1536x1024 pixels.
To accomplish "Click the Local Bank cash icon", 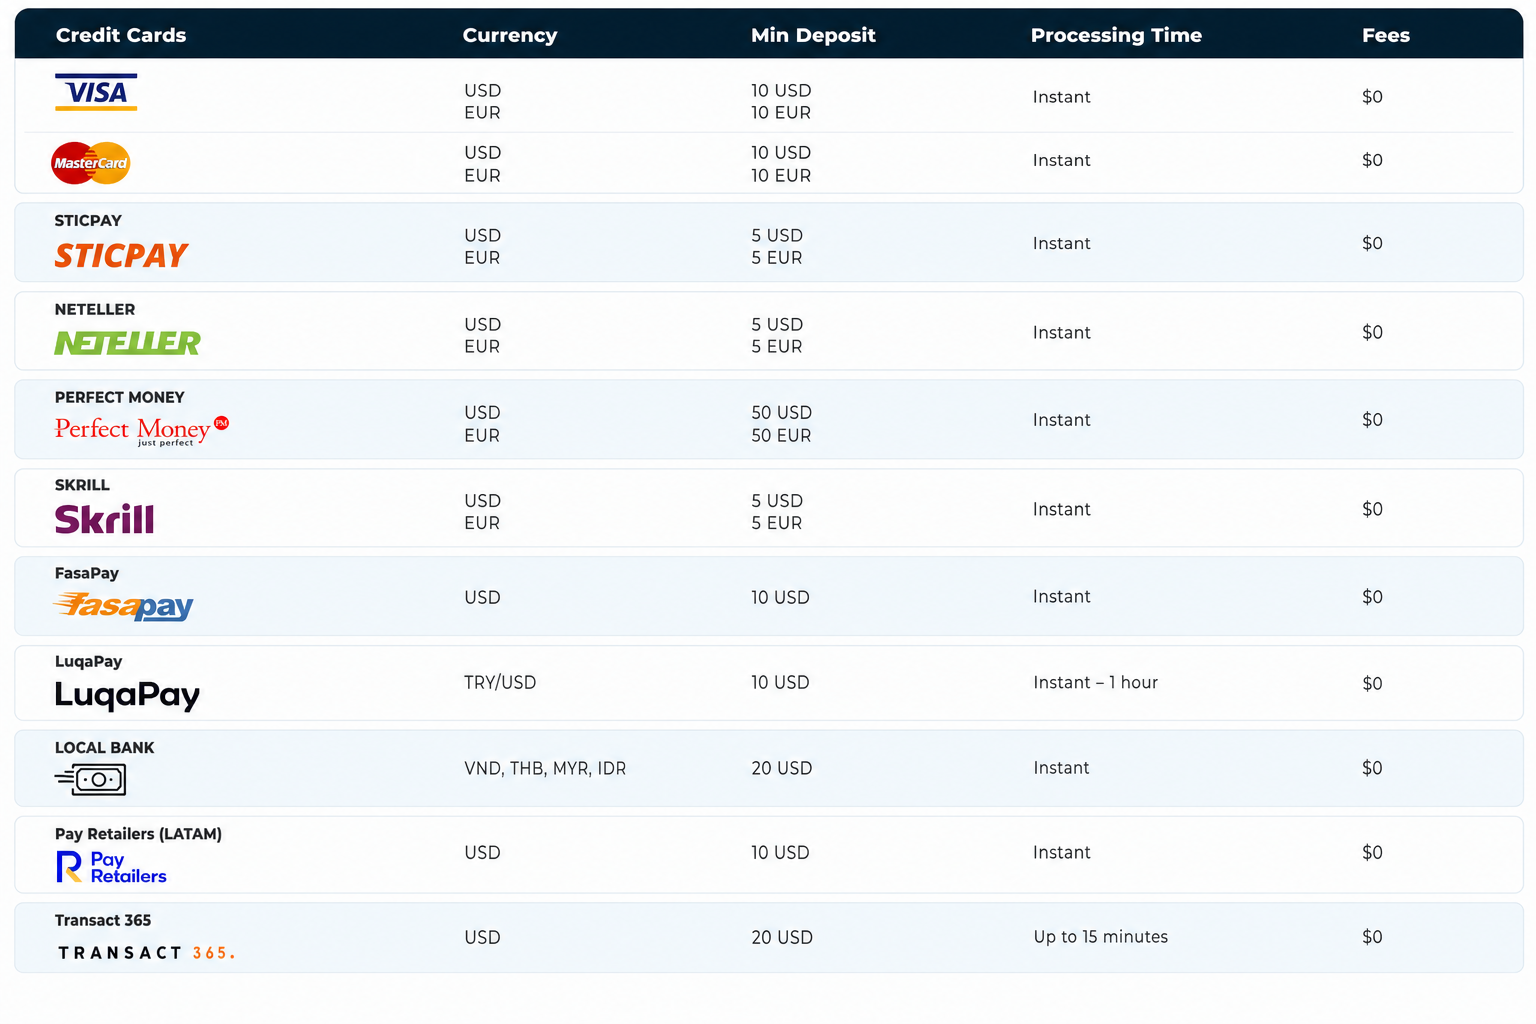I will [91, 779].
